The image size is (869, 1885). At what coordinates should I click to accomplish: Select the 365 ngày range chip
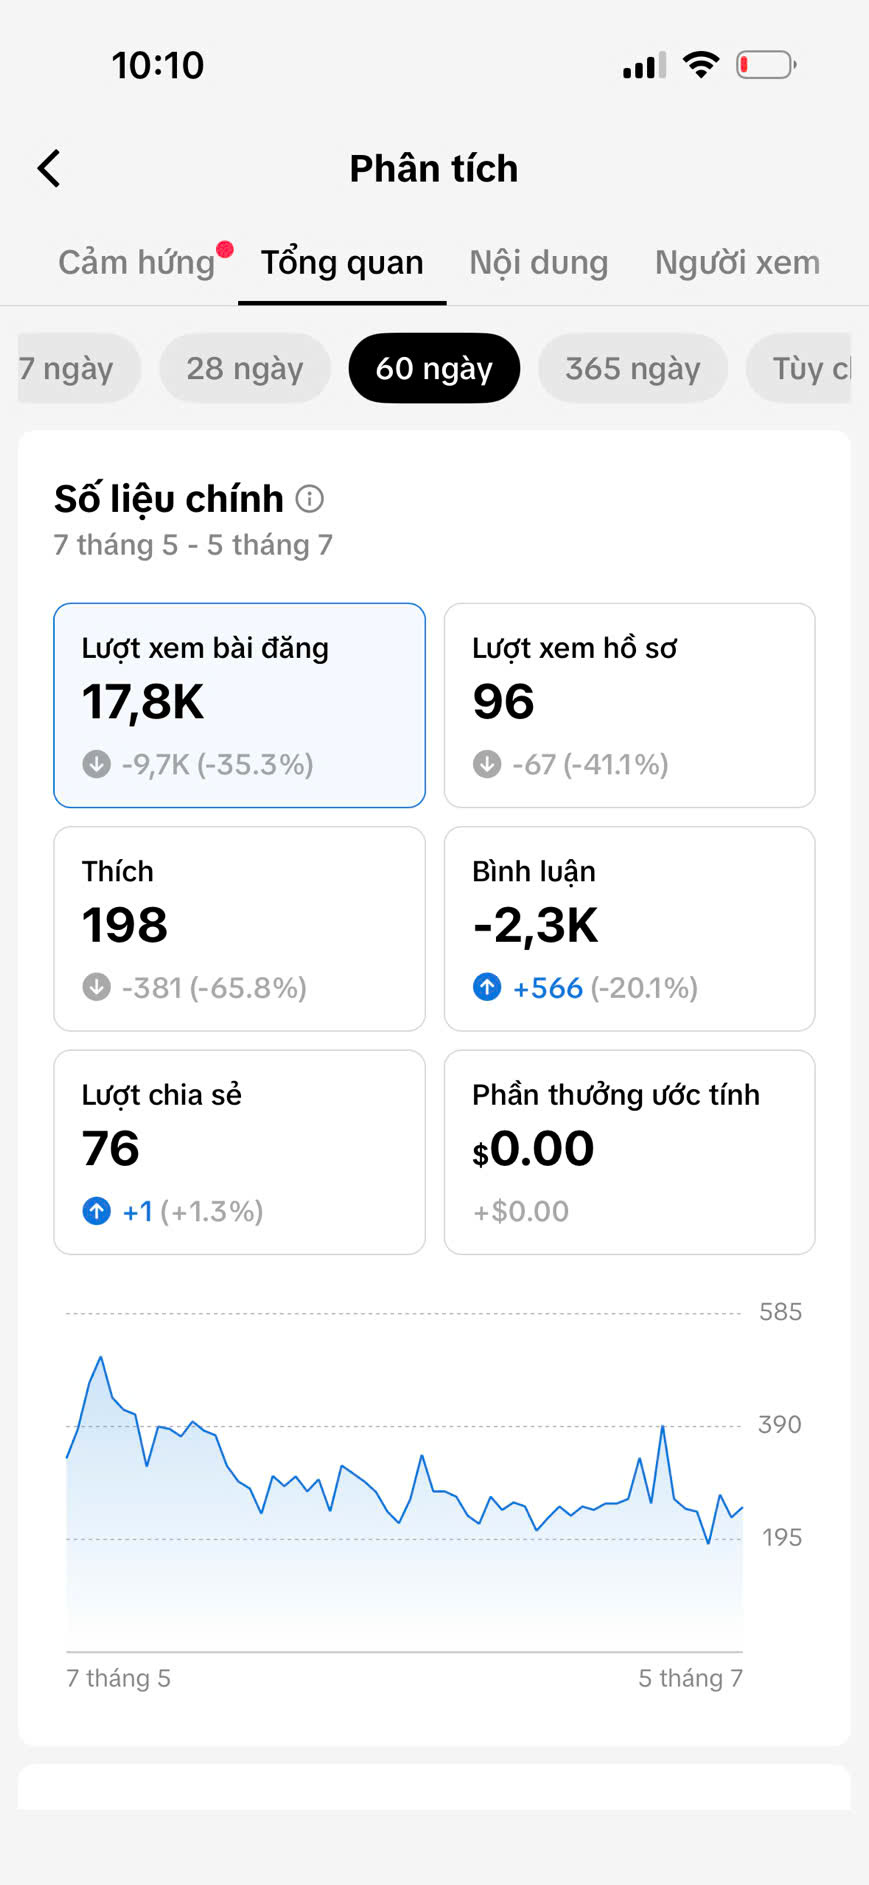(633, 368)
